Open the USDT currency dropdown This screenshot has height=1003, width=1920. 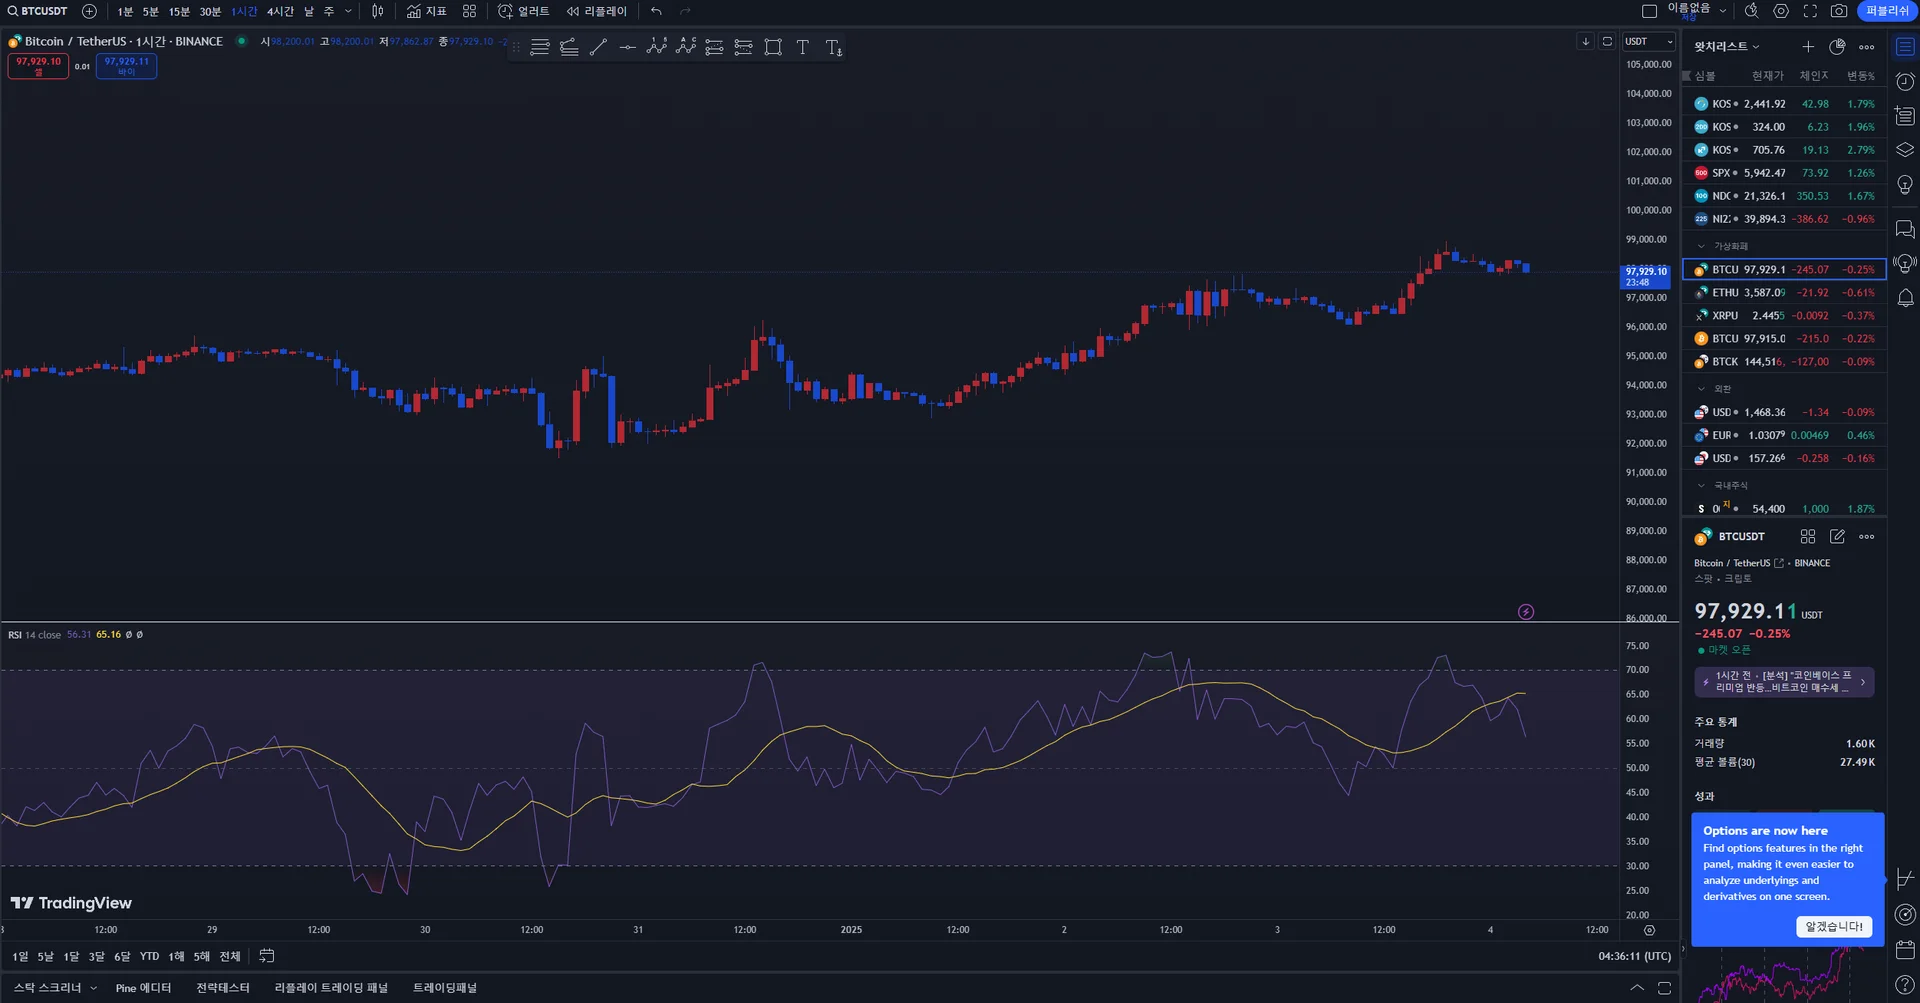(x=1648, y=41)
